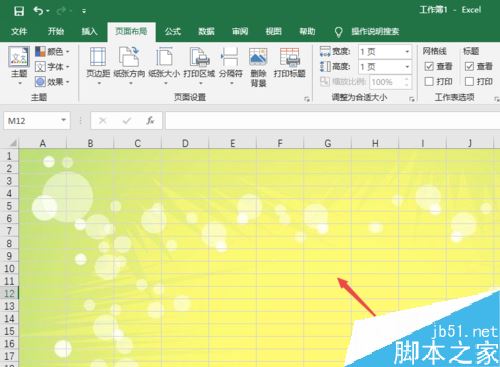Select column F header
The height and width of the screenshot is (367, 500).
pyautogui.click(x=280, y=143)
